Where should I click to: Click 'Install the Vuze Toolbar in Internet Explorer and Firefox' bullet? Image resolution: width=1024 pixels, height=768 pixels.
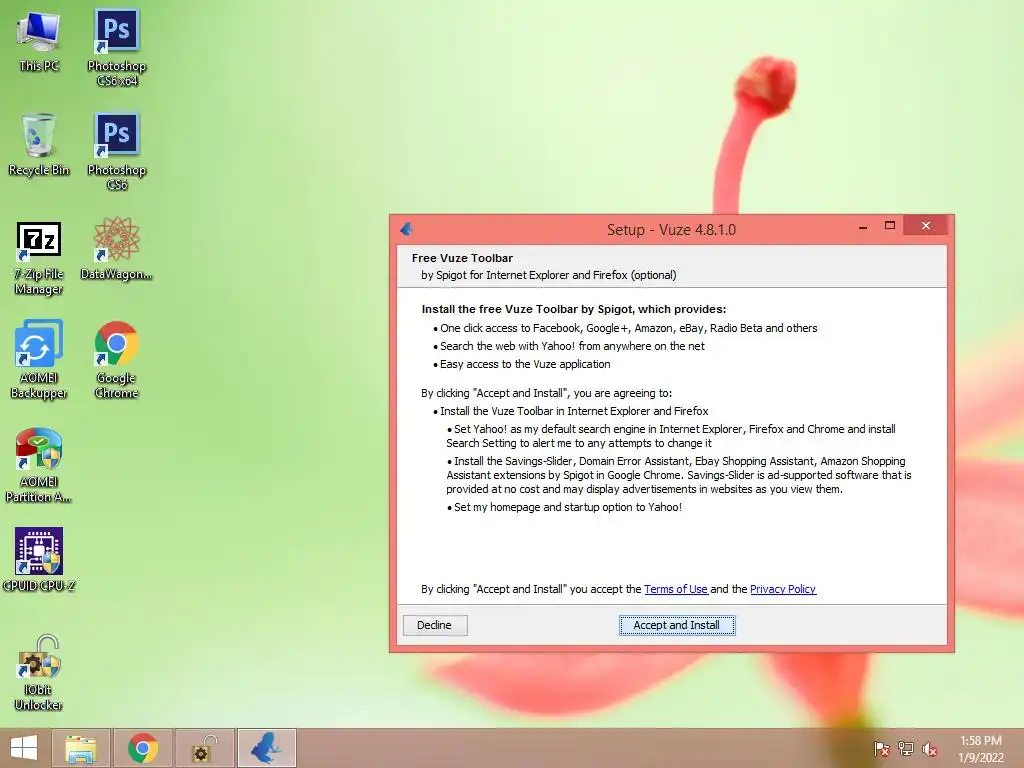(574, 411)
